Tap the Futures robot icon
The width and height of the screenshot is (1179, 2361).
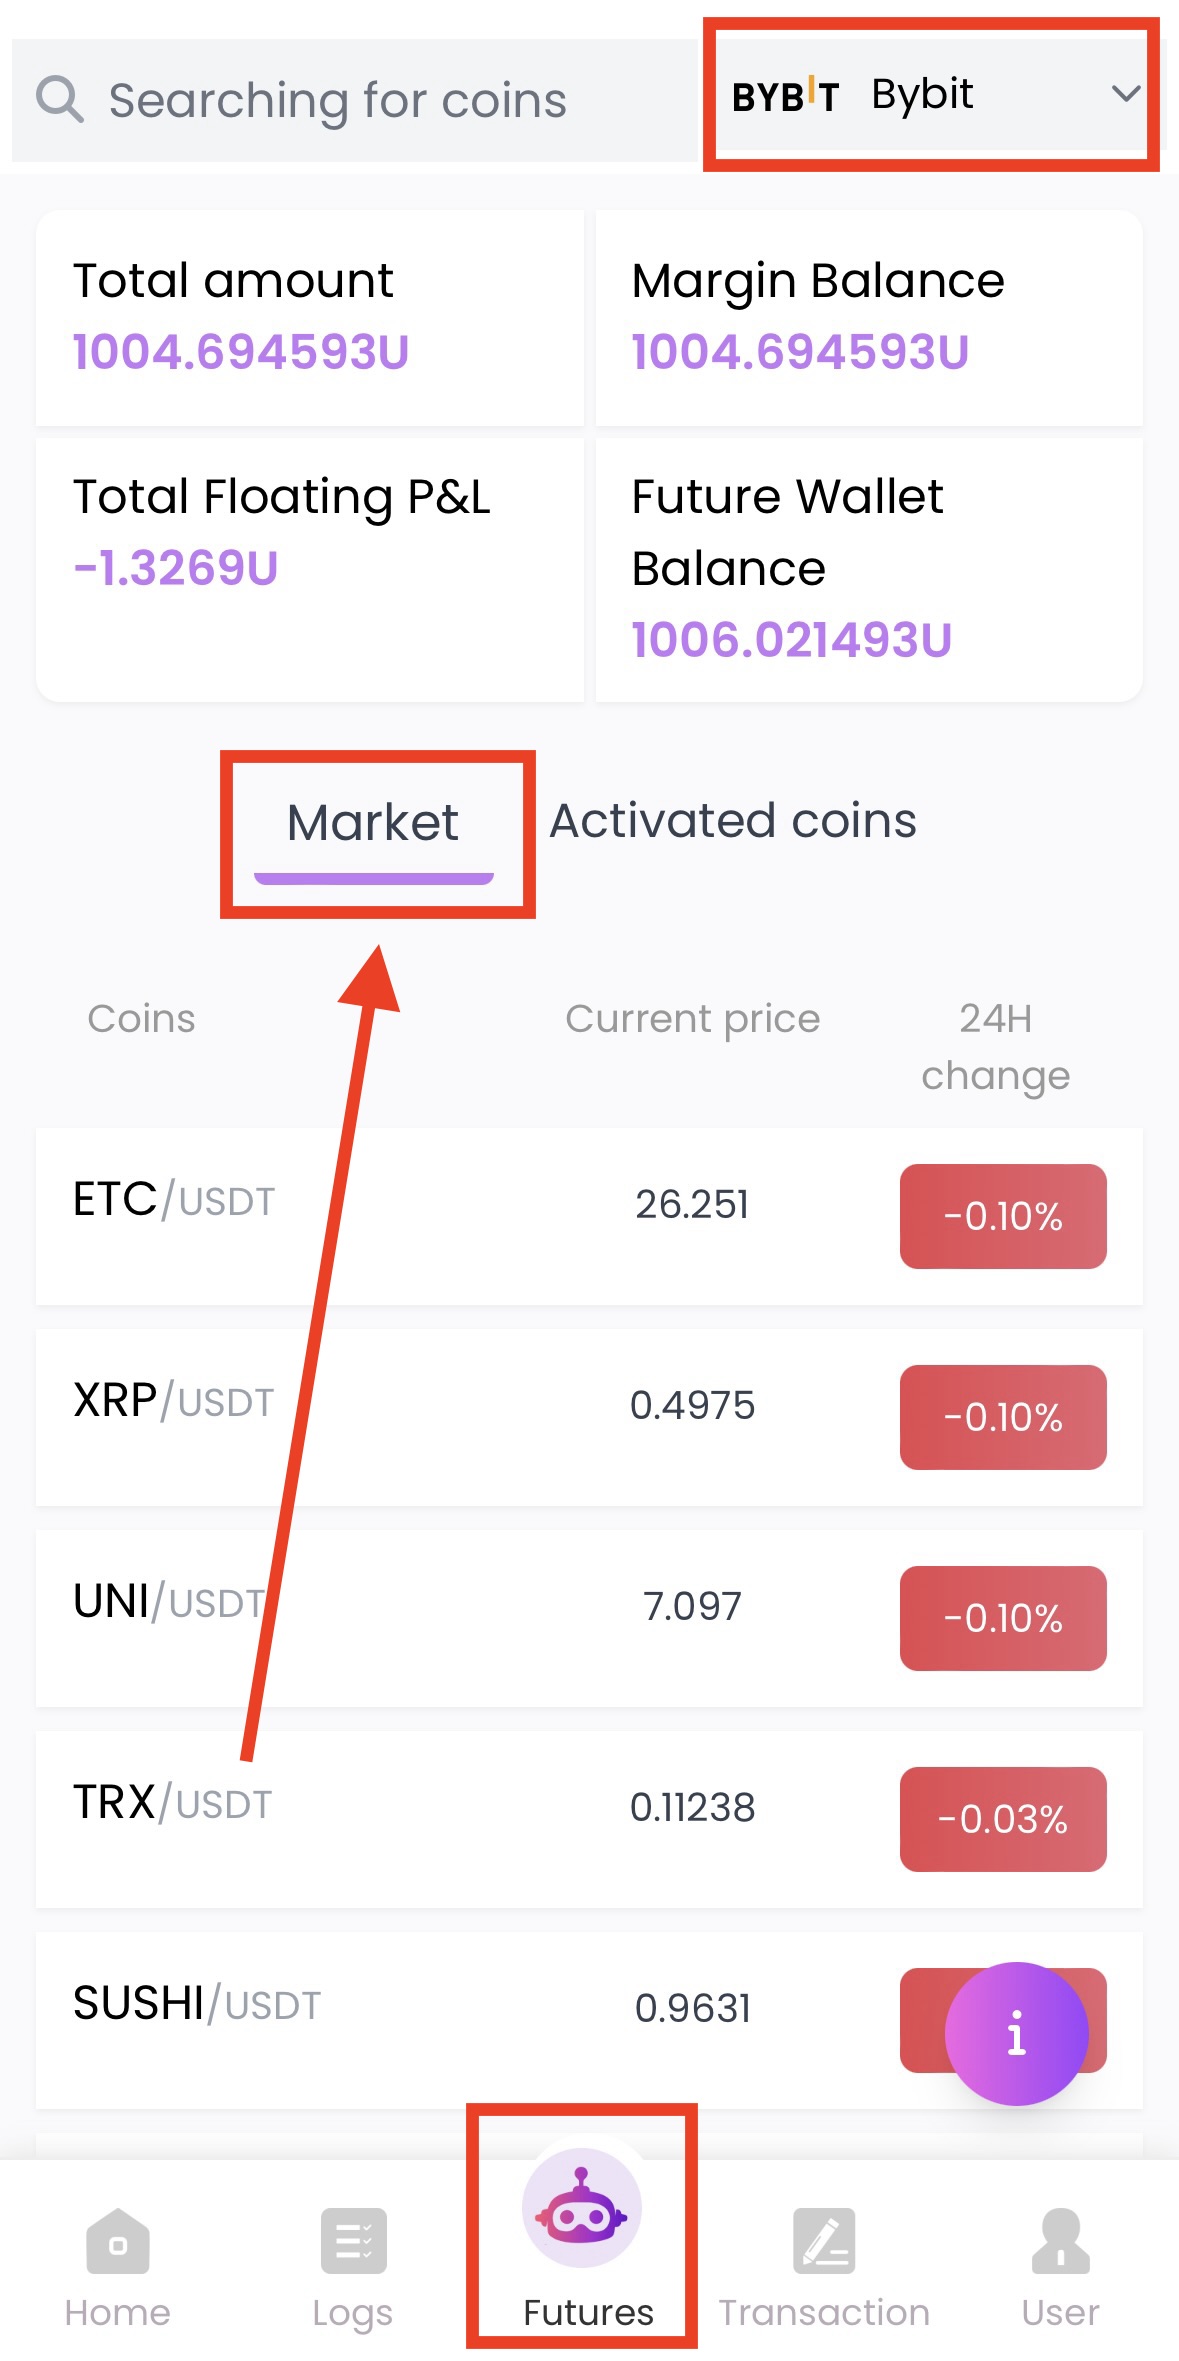tap(582, 2208)
